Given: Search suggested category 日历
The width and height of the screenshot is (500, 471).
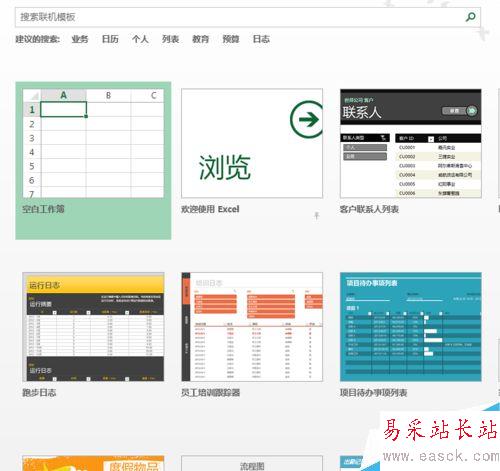Looking at the screenshot, I should pos(110,39).
